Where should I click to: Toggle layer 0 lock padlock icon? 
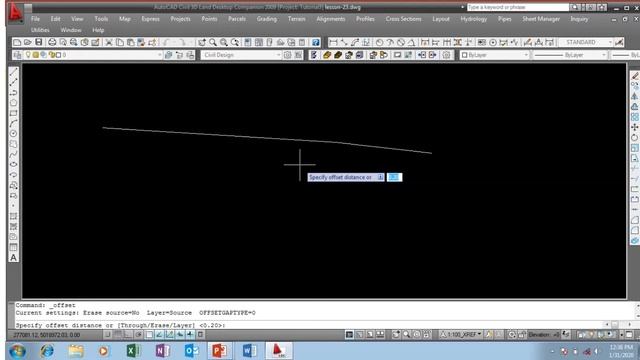coord(52,55)
